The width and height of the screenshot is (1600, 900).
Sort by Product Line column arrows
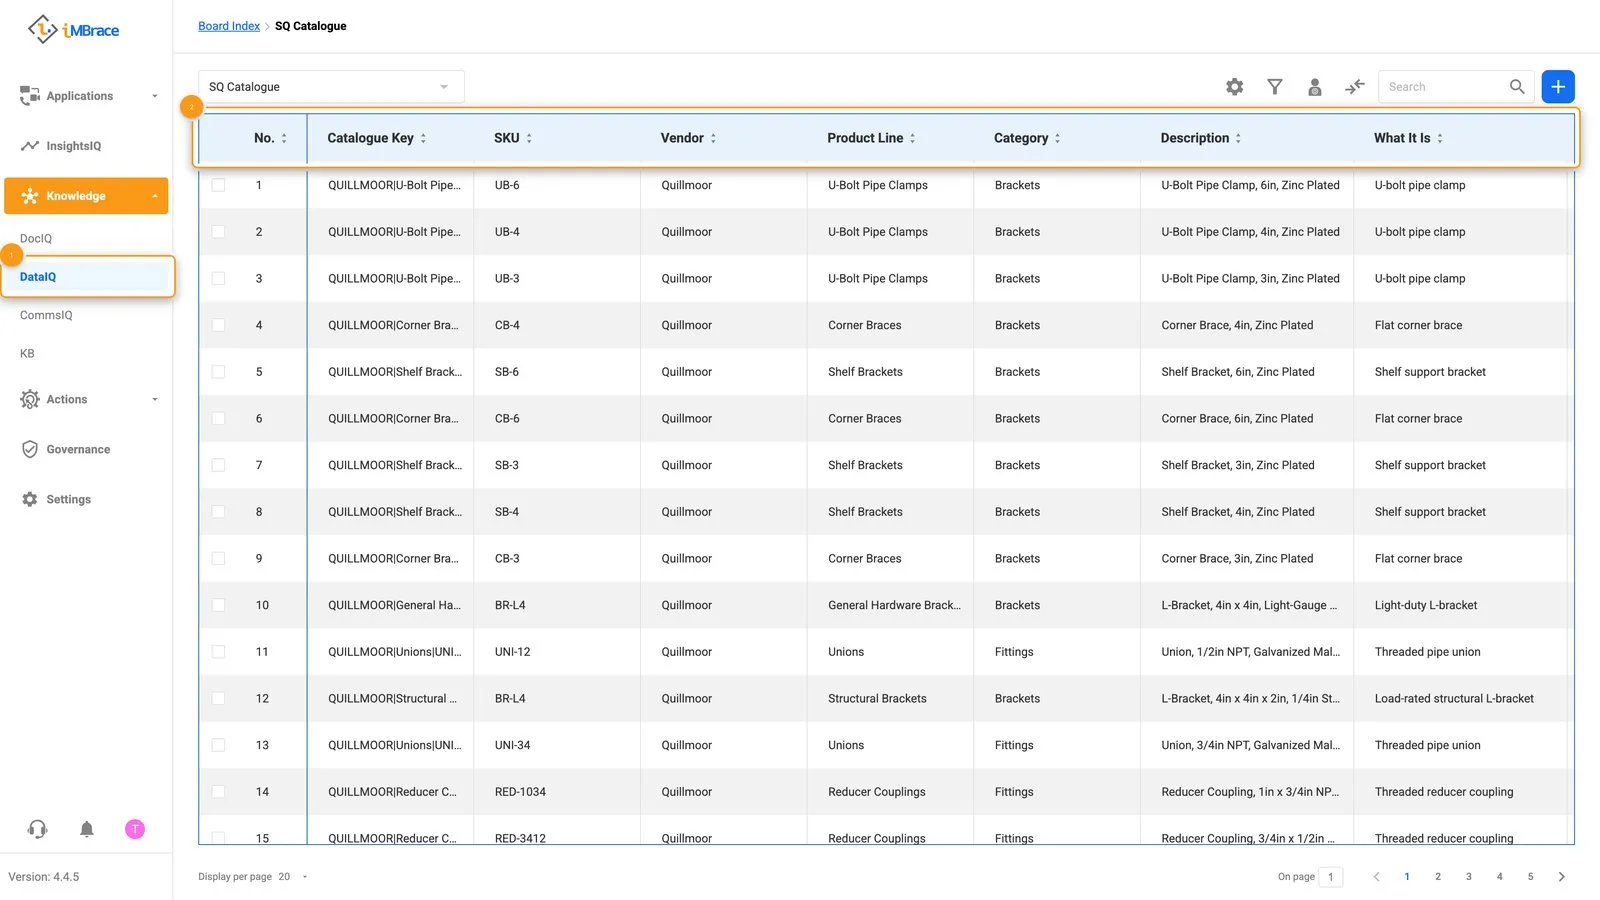coord(912,138)
